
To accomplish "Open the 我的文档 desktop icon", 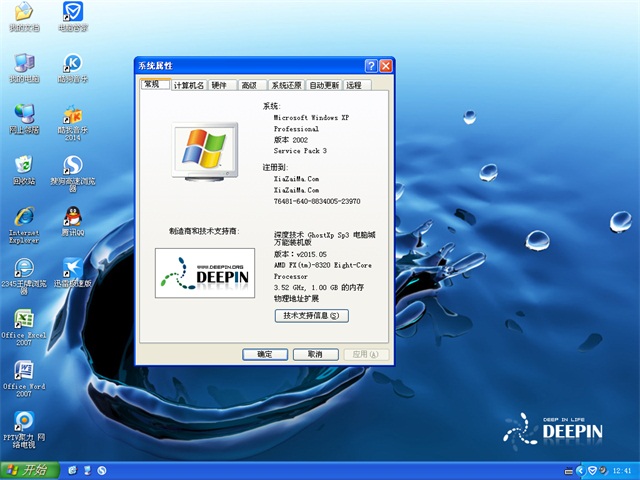I will (x=23, y=13).
